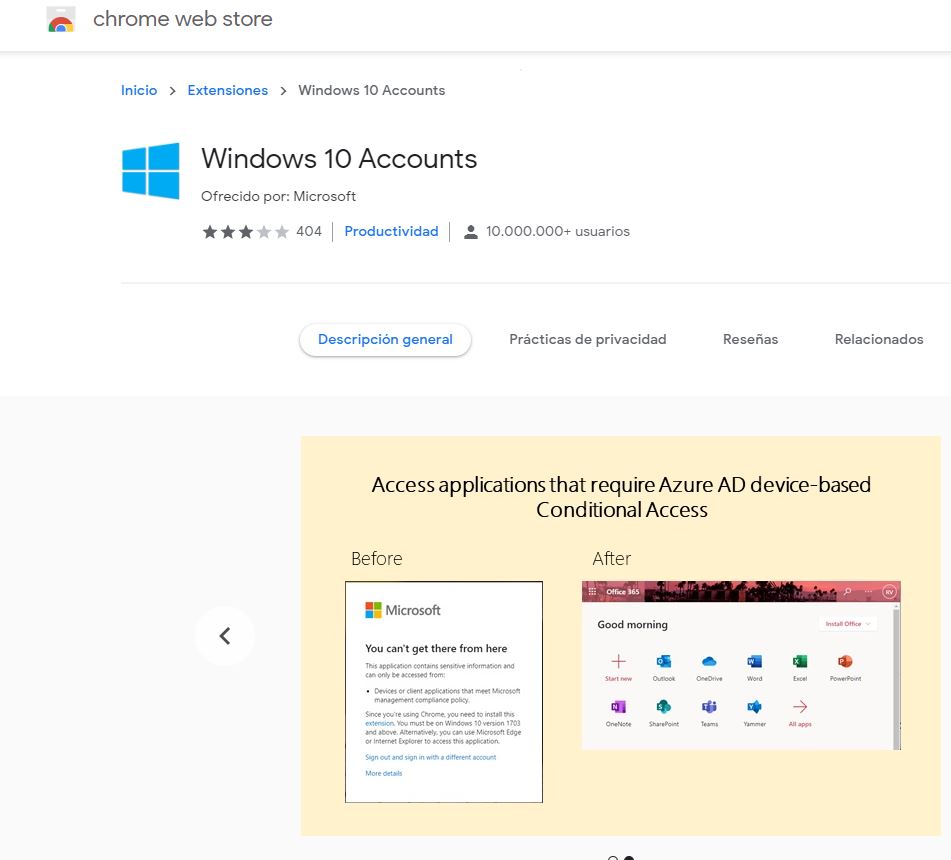Click 'Ofrecido por: Microsoft' text
The height and width of the screenshot is (860, 951).
(x=278, y=197)
